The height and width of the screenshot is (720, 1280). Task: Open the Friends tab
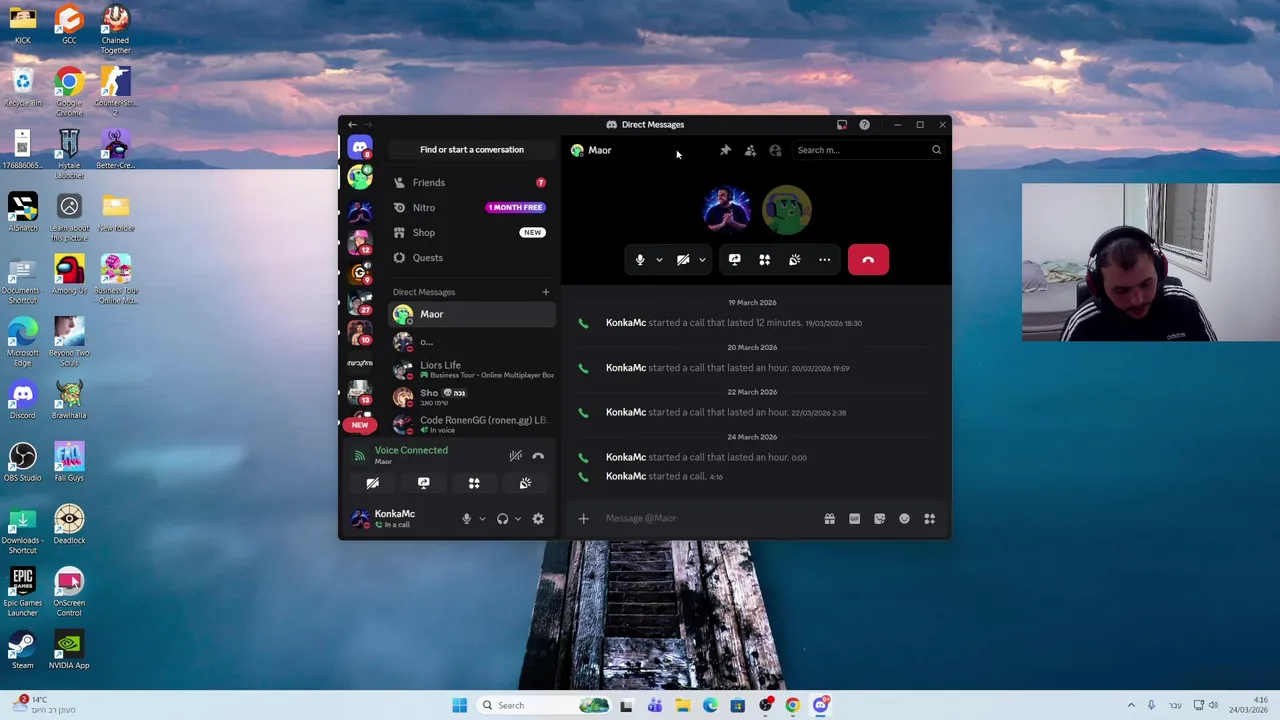click(x=472, y=183)
